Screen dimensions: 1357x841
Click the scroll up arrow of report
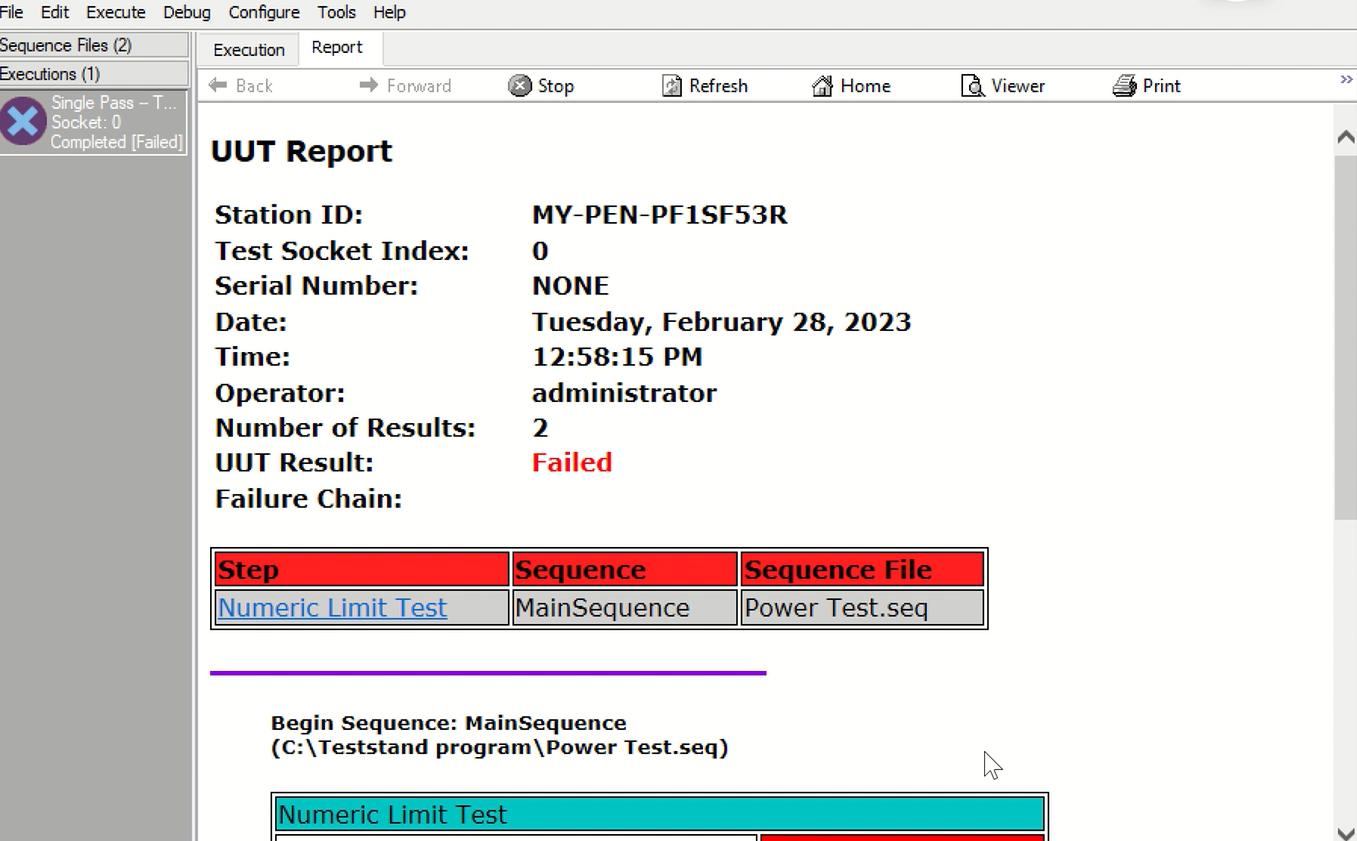pos(1345,138)
